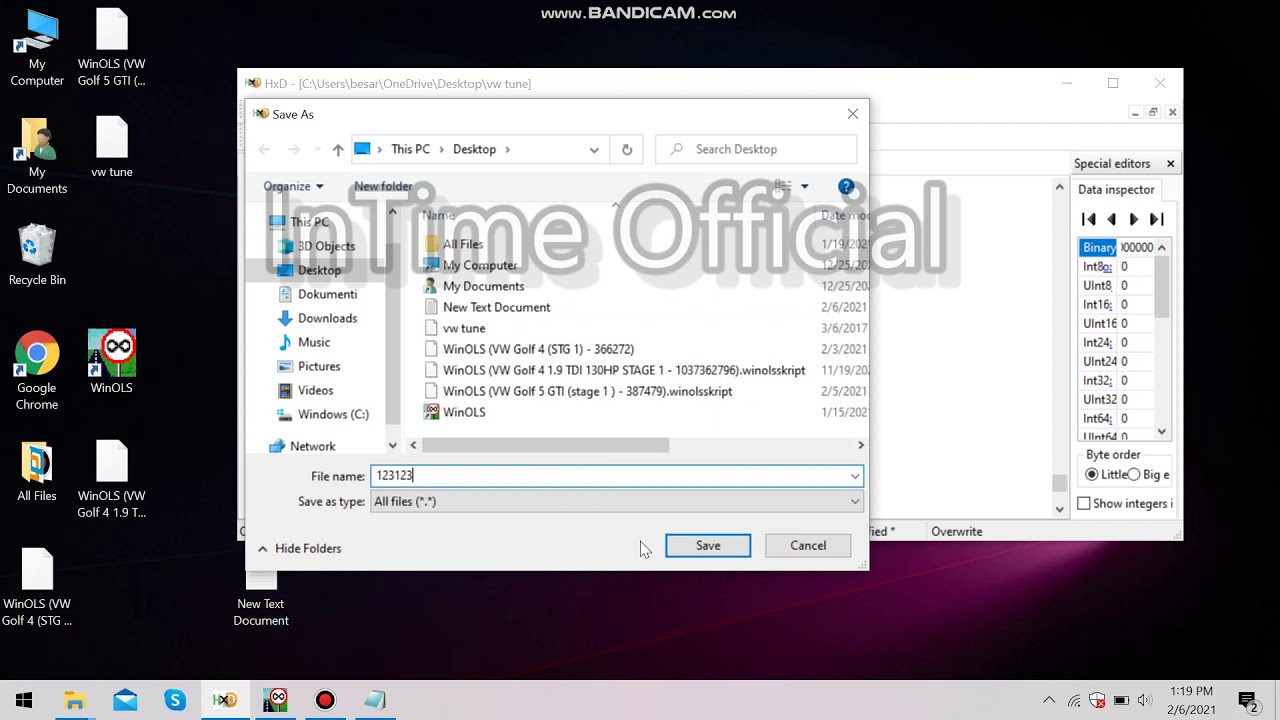This screenshot has height=720, width=1280.
Task: Click the Name column header
Action: click(x=439, y=215)
